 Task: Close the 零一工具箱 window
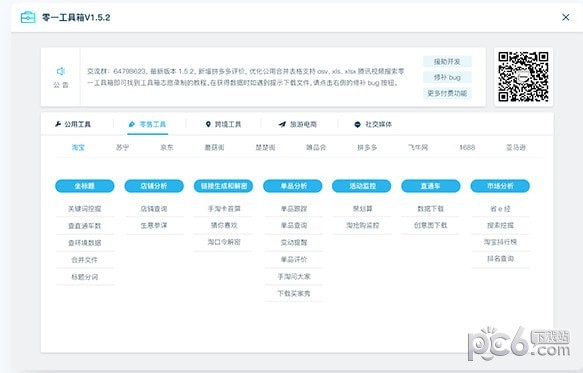pos(566,17)
